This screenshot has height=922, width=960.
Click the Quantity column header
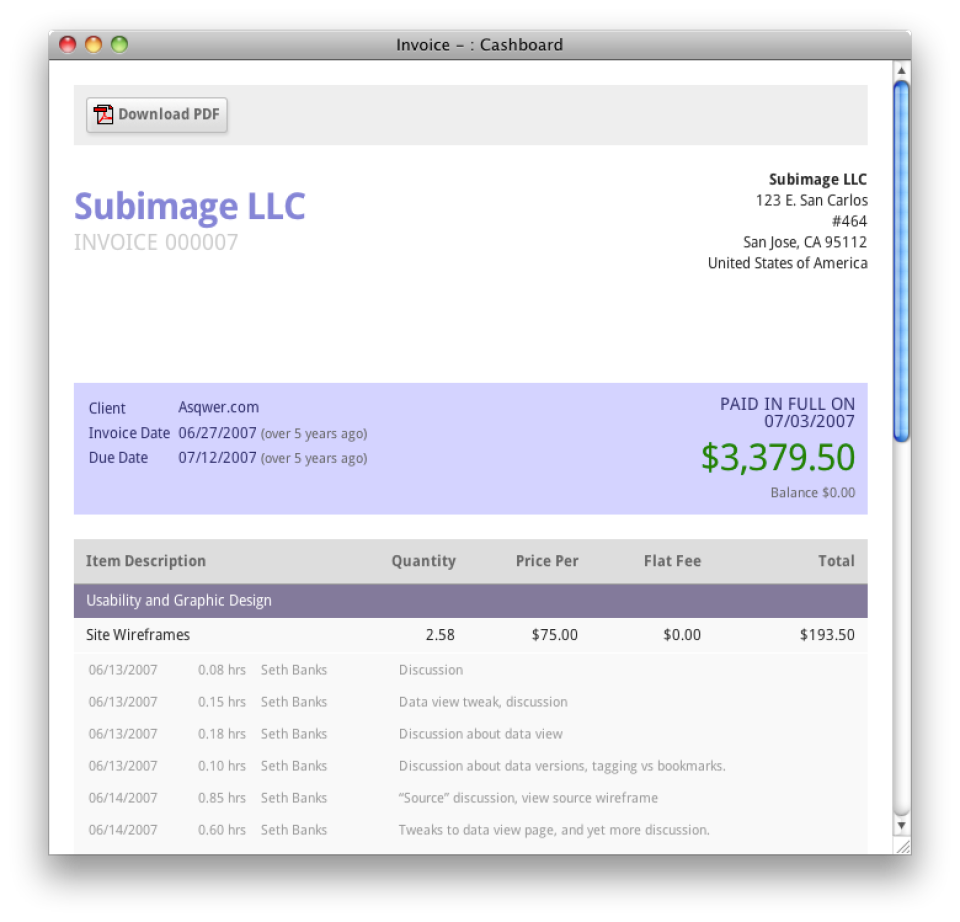click(423, 561)
